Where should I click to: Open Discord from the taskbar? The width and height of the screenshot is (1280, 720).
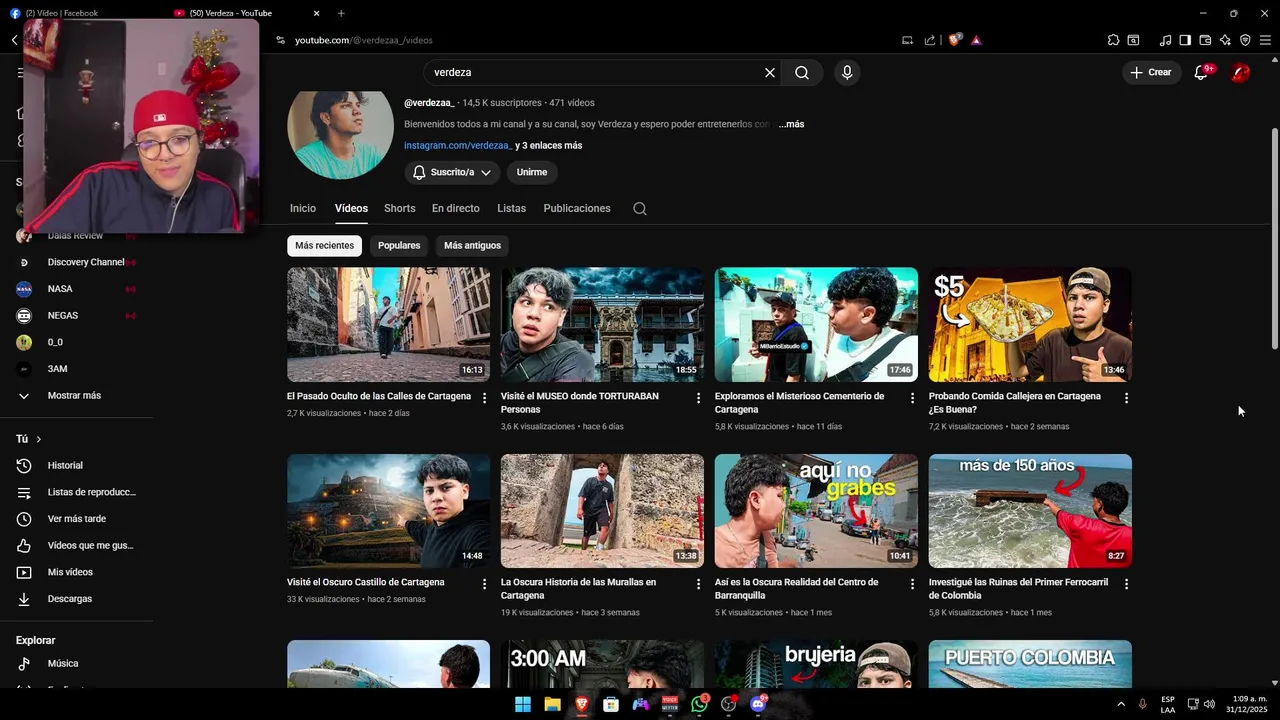758,704
